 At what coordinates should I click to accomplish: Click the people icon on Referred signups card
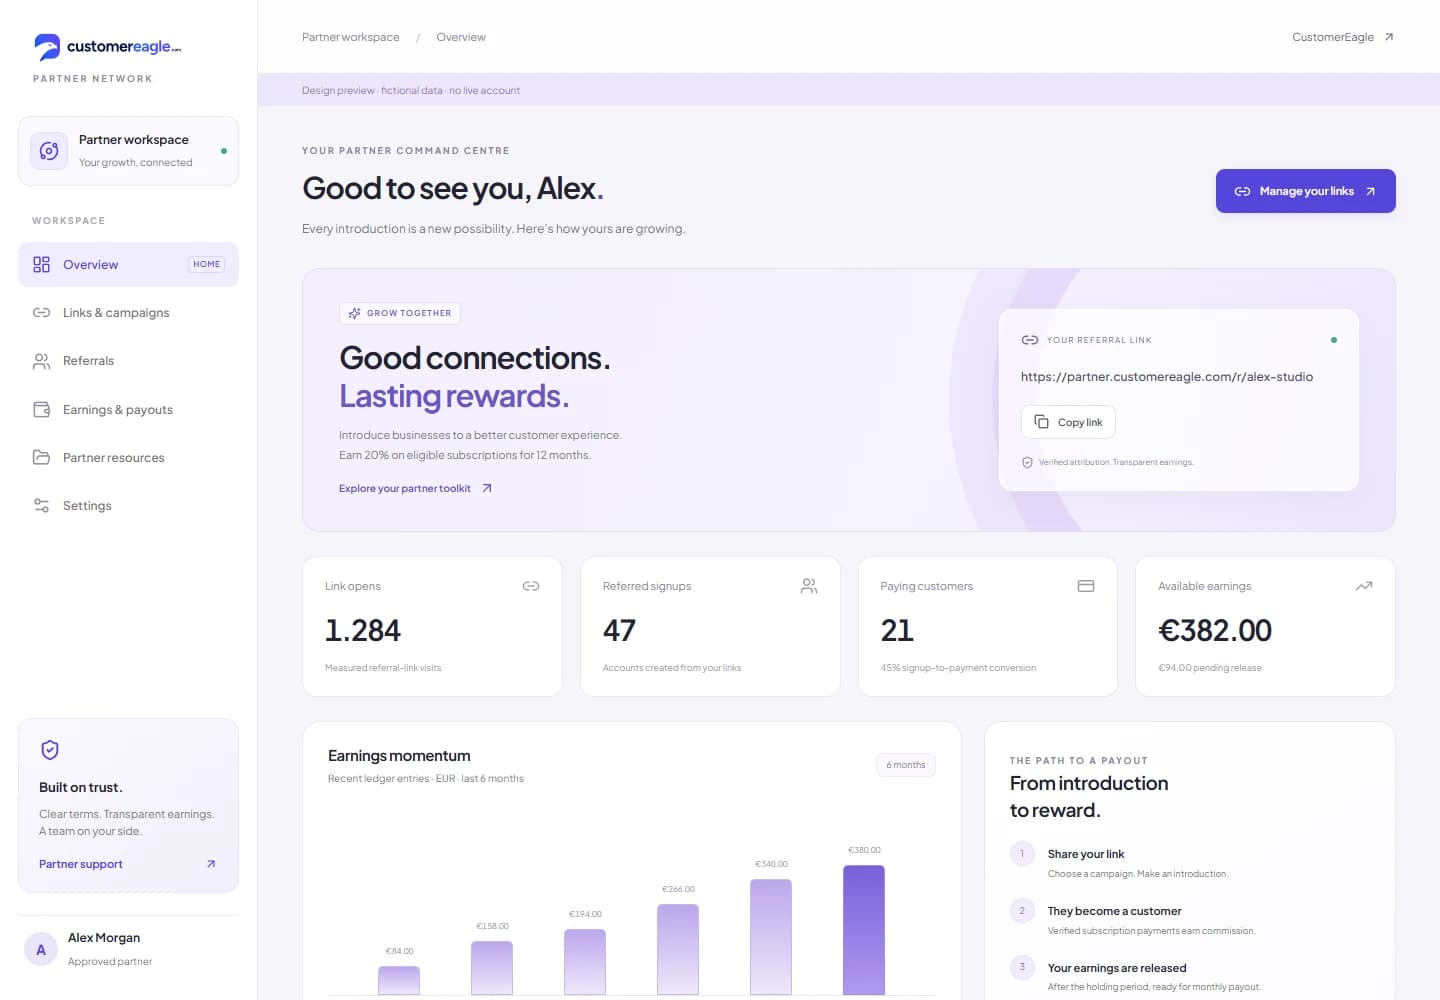809,586
